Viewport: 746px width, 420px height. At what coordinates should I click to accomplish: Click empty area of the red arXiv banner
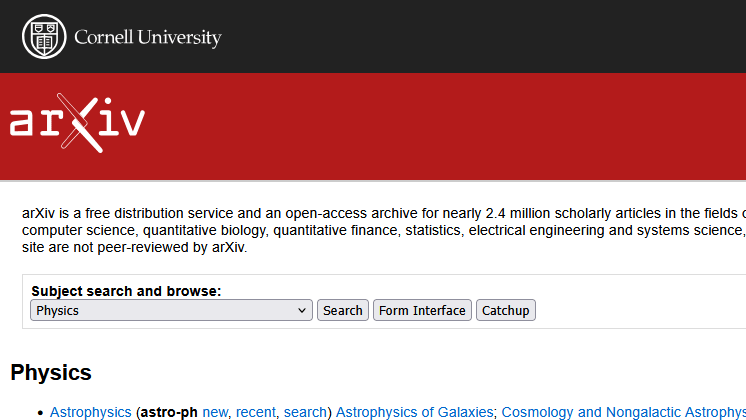click(450, 125)
